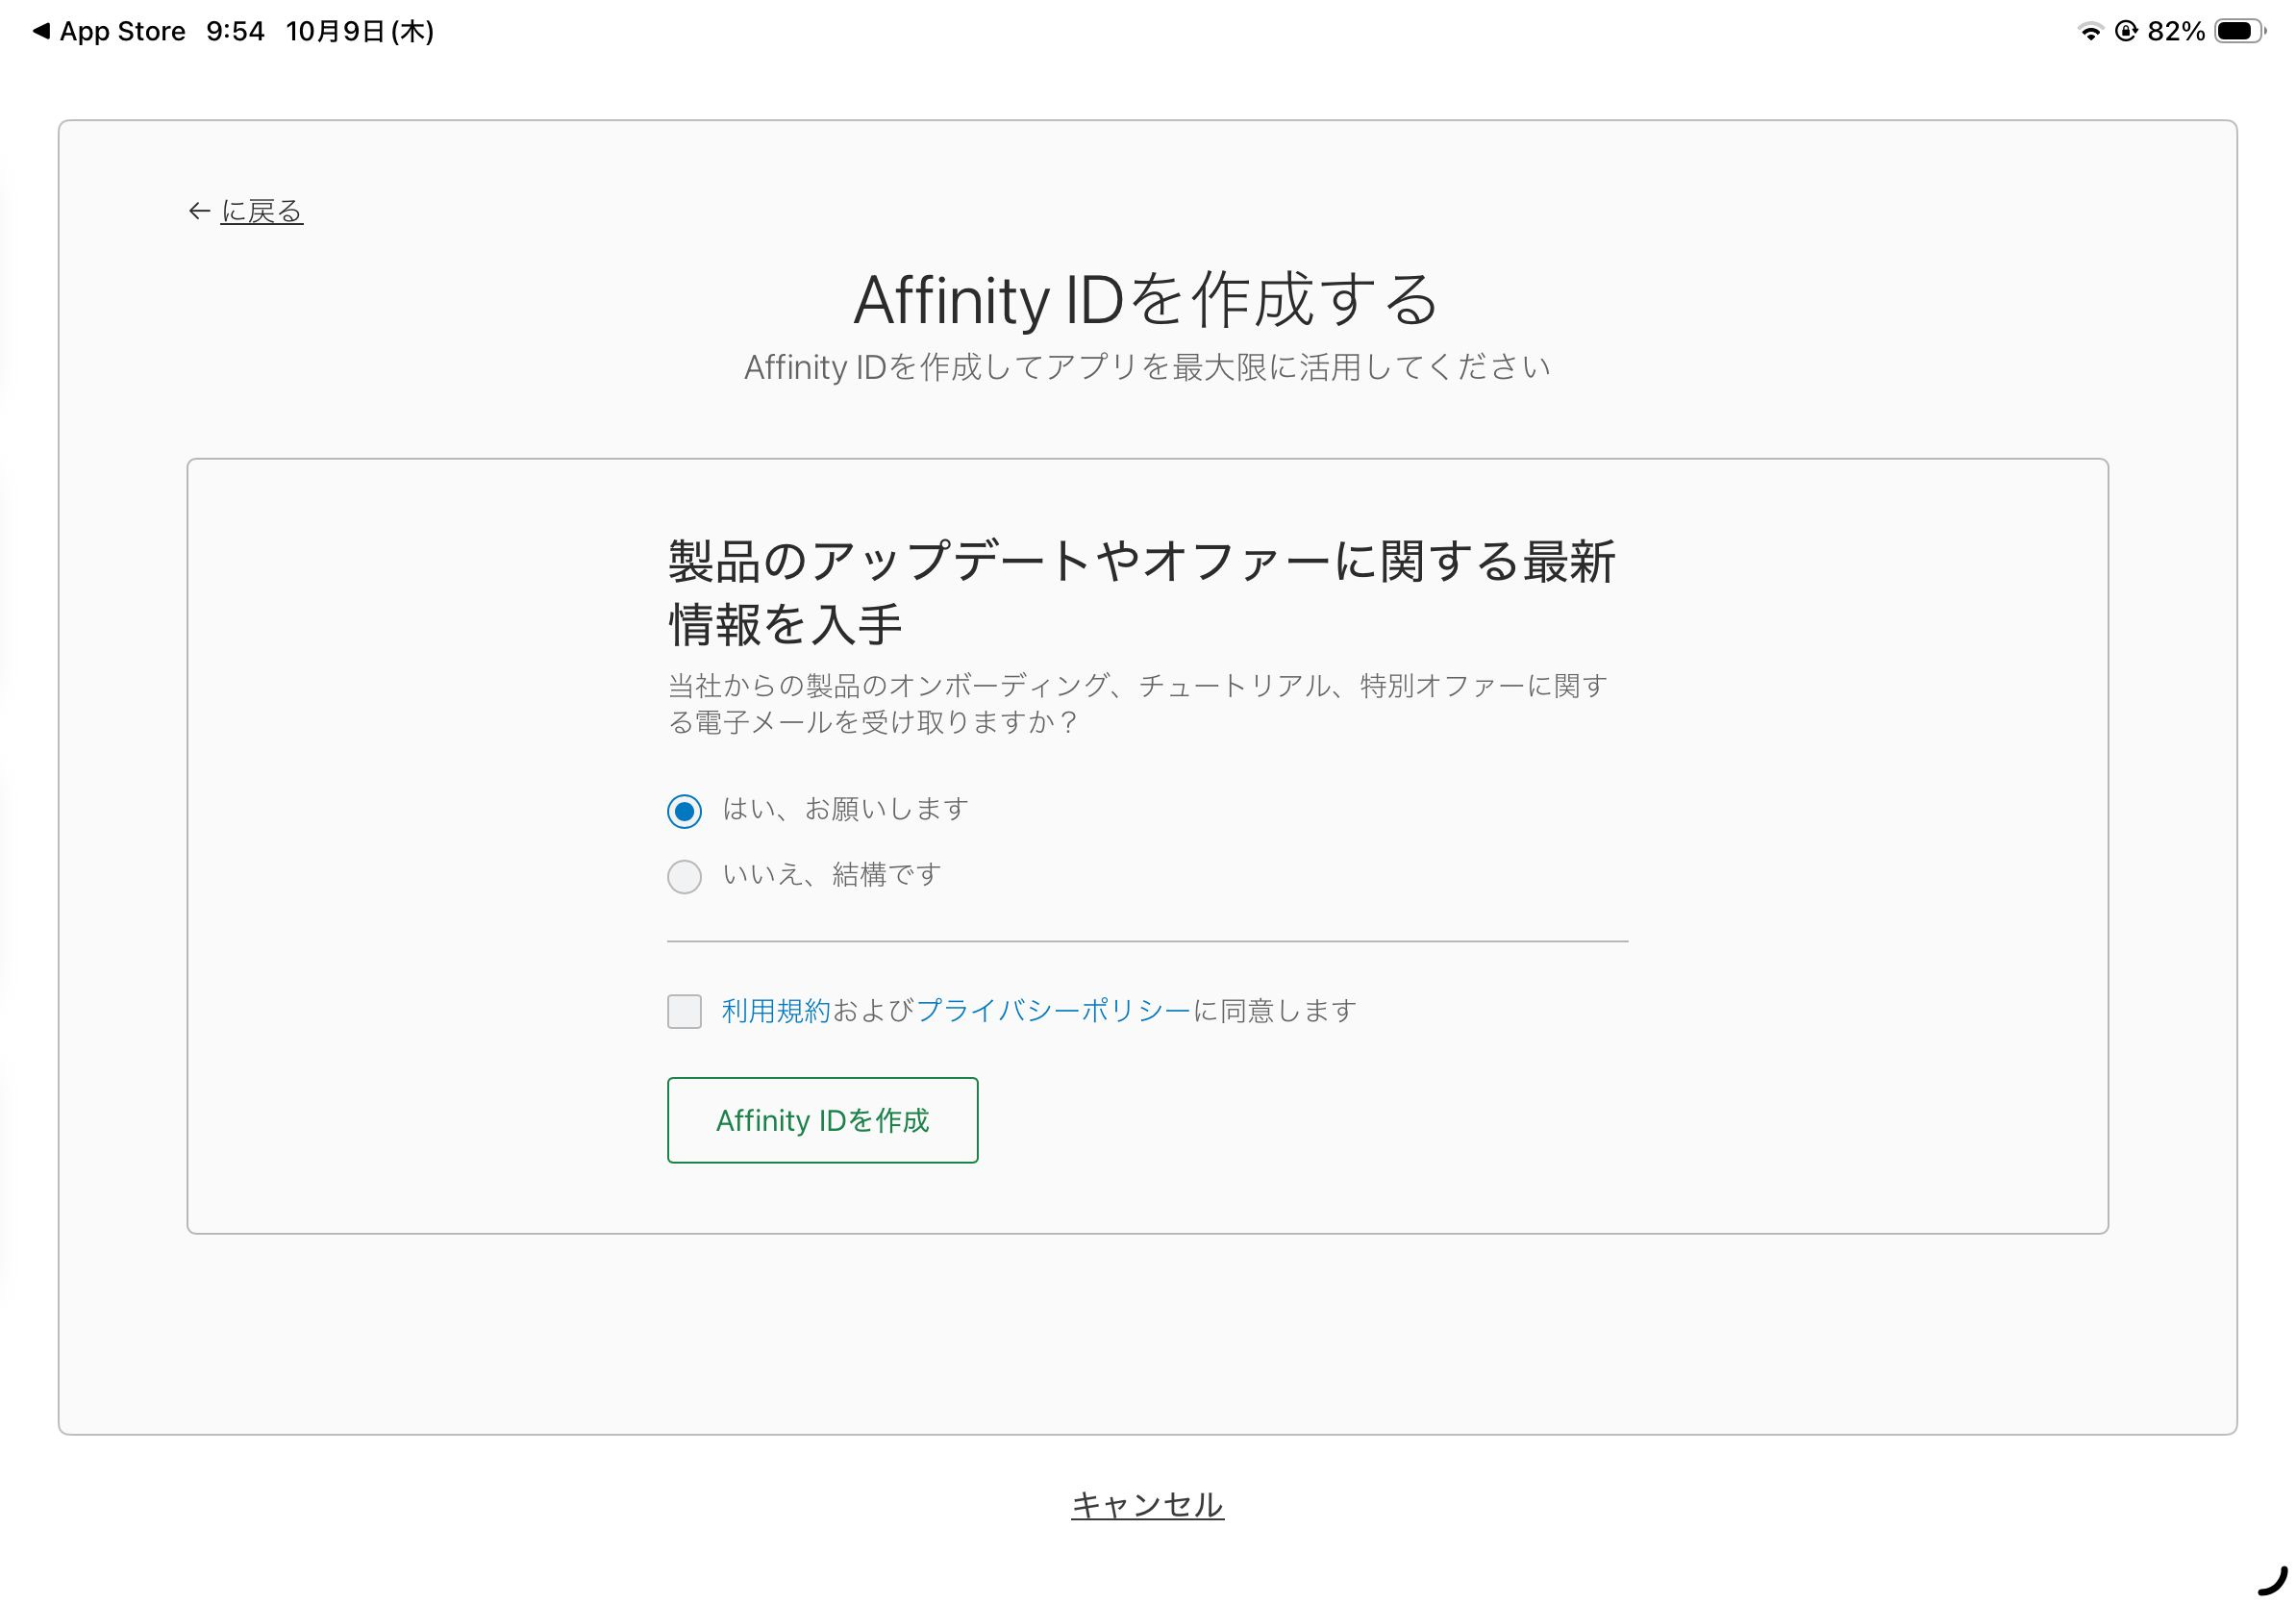Tap the orientation lock status icon
The height and width of the screenshot is (1604, 2296).
click(2125, 31)
